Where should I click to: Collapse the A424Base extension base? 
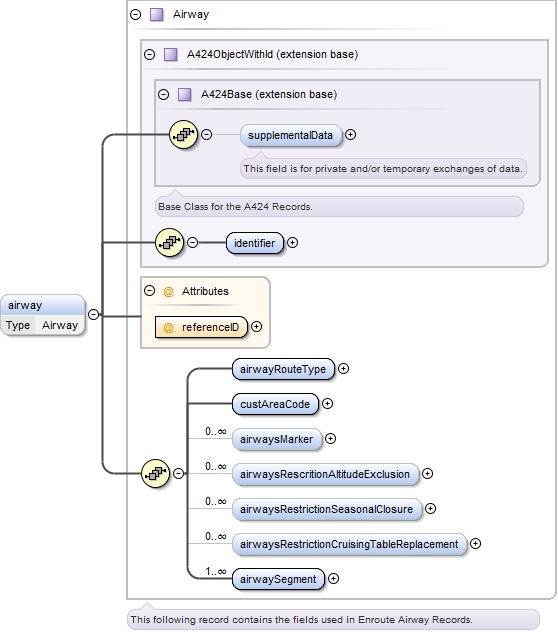(x=164, y=94)
